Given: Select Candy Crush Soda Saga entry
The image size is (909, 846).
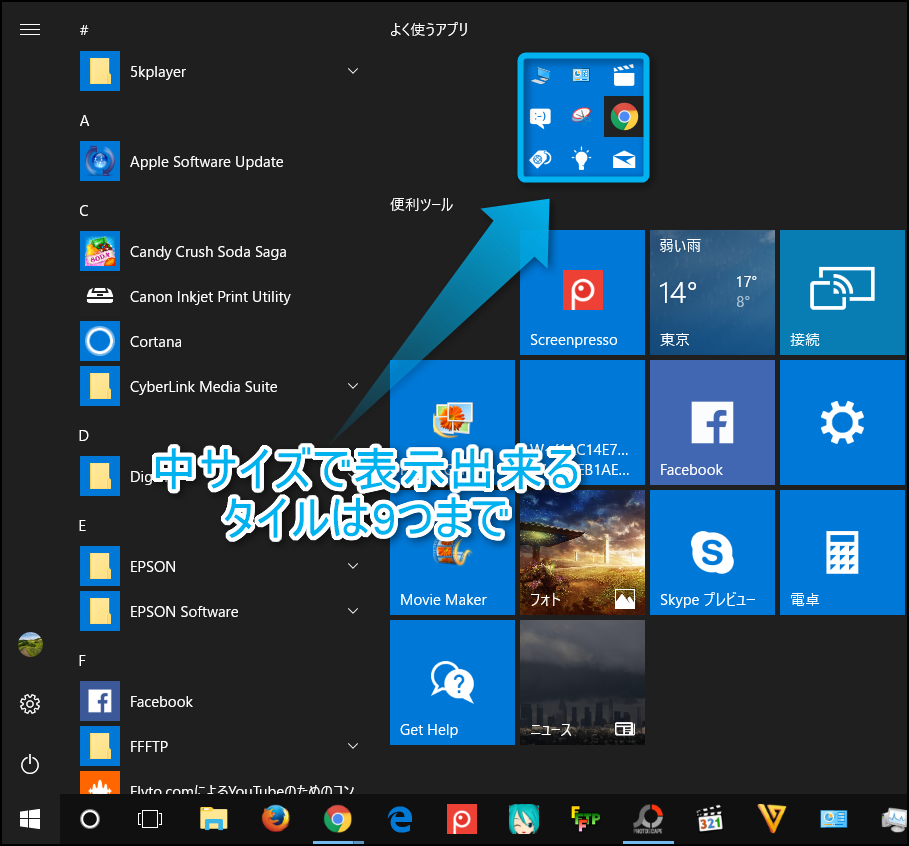Looking at the screenshot, I should (208, 252).
